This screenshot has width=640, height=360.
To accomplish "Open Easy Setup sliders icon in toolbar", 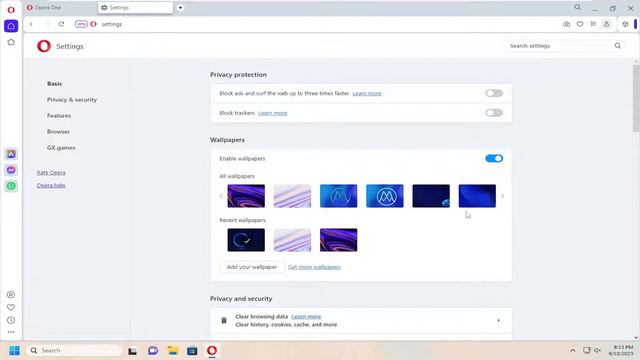I will 593,24.
